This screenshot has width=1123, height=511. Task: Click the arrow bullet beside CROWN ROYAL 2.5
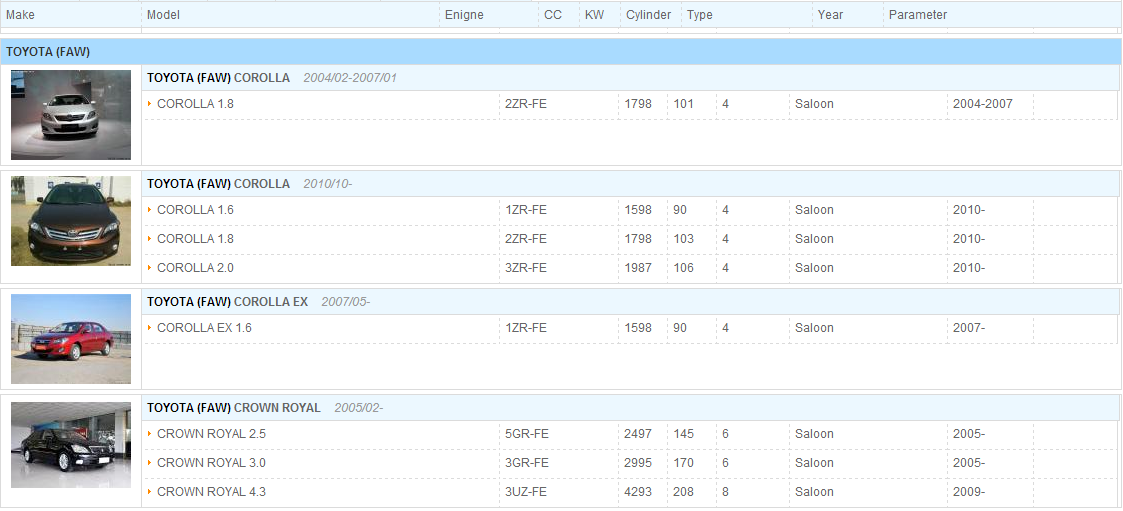pyautogui.click(x=150, y=434)
